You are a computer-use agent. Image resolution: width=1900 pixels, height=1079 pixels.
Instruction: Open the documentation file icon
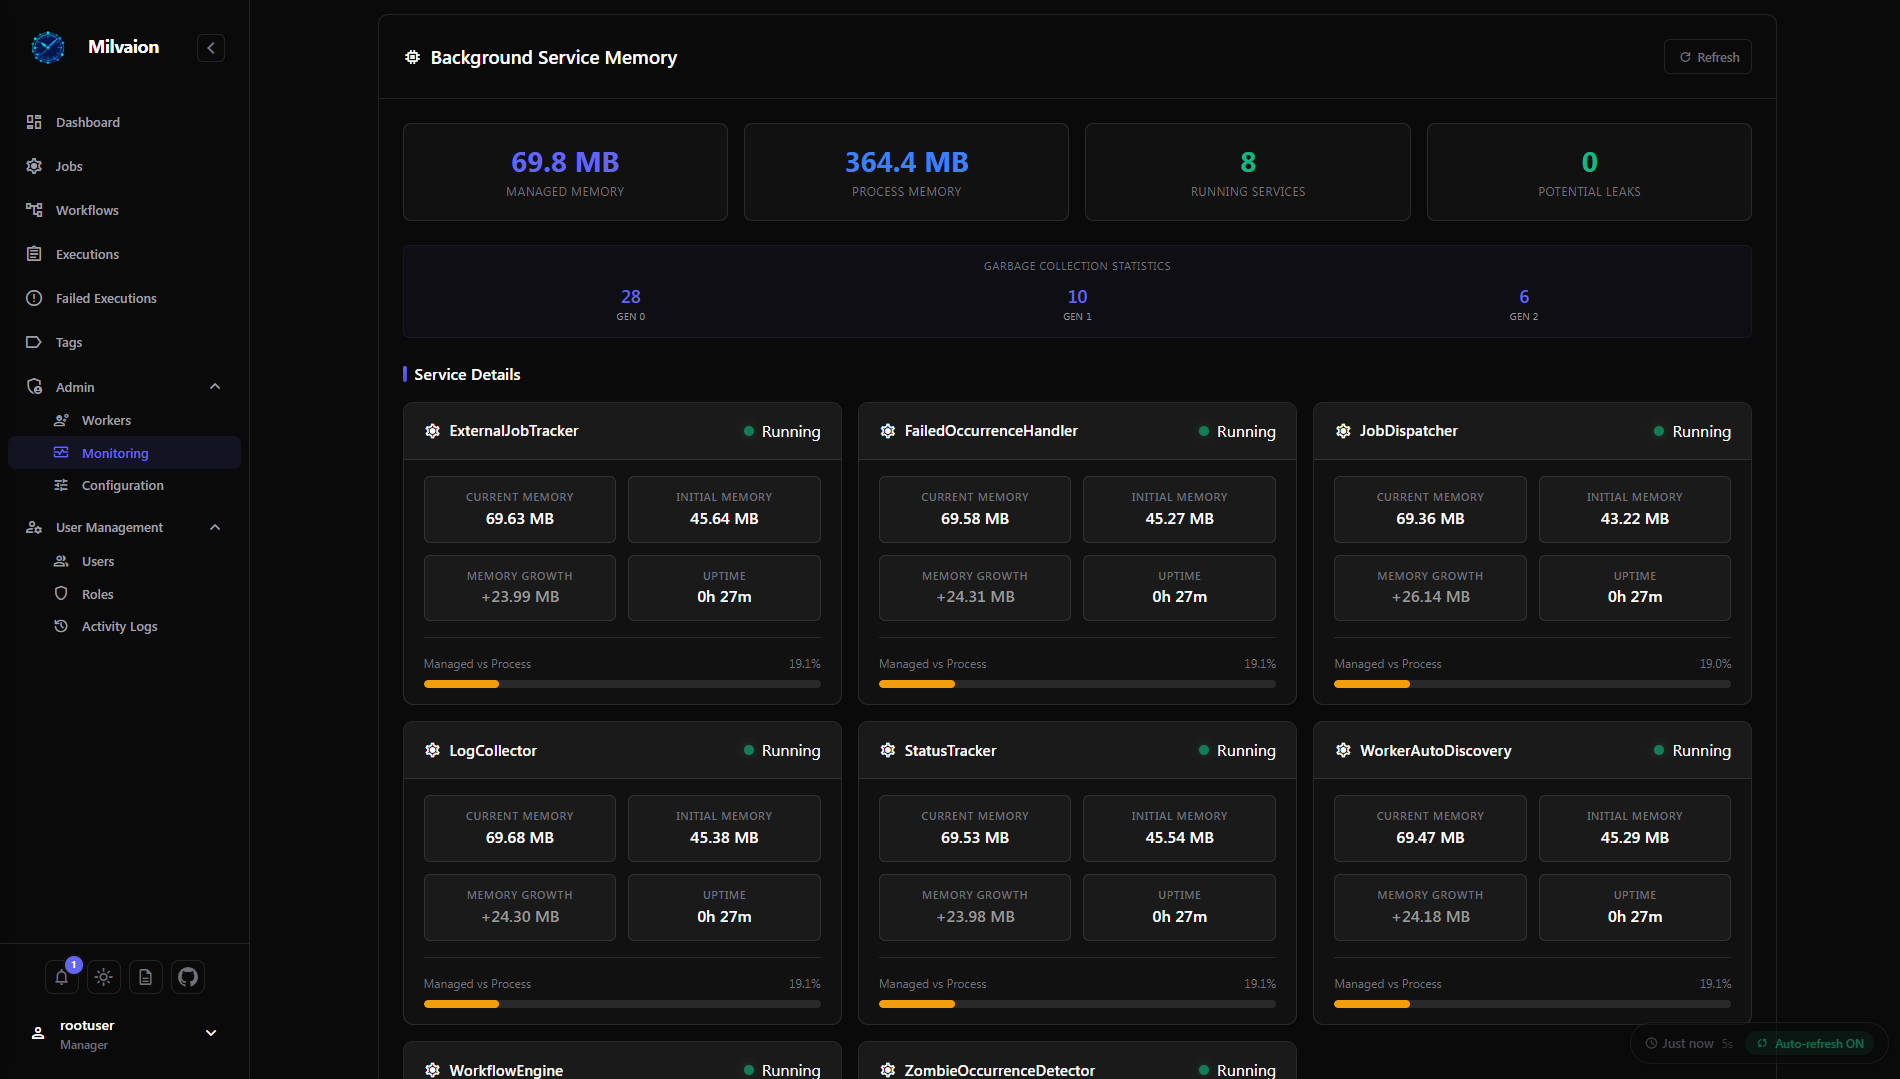(x=146, y=977)
